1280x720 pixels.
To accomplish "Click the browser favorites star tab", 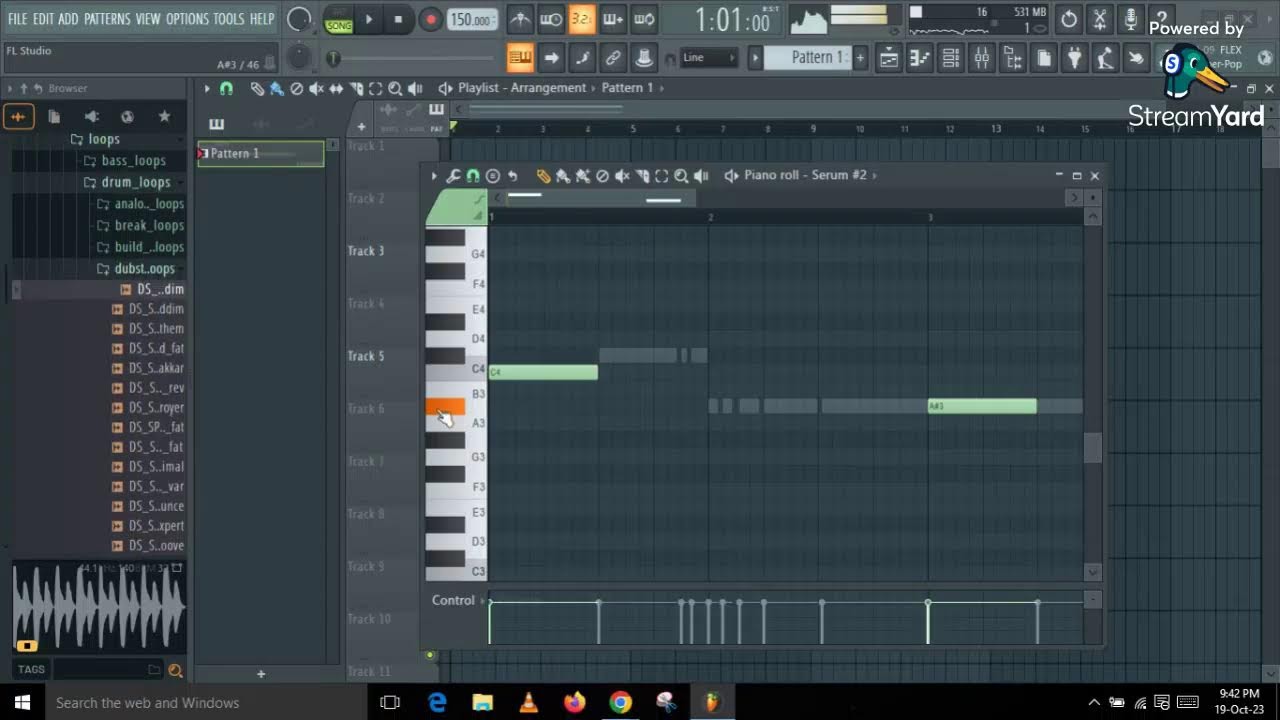I will pos(164,117).
